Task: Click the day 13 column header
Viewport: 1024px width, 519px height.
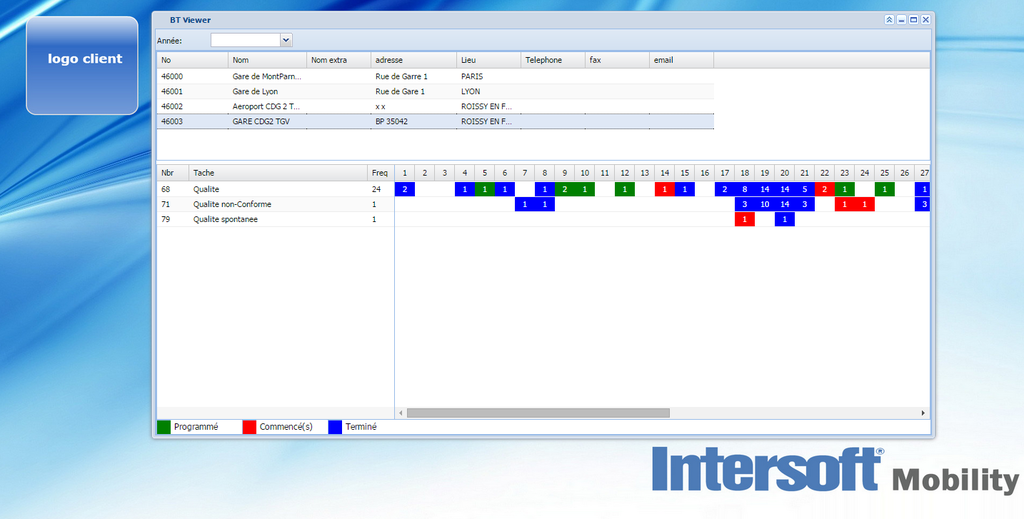Action: click(x=644, y=173)
